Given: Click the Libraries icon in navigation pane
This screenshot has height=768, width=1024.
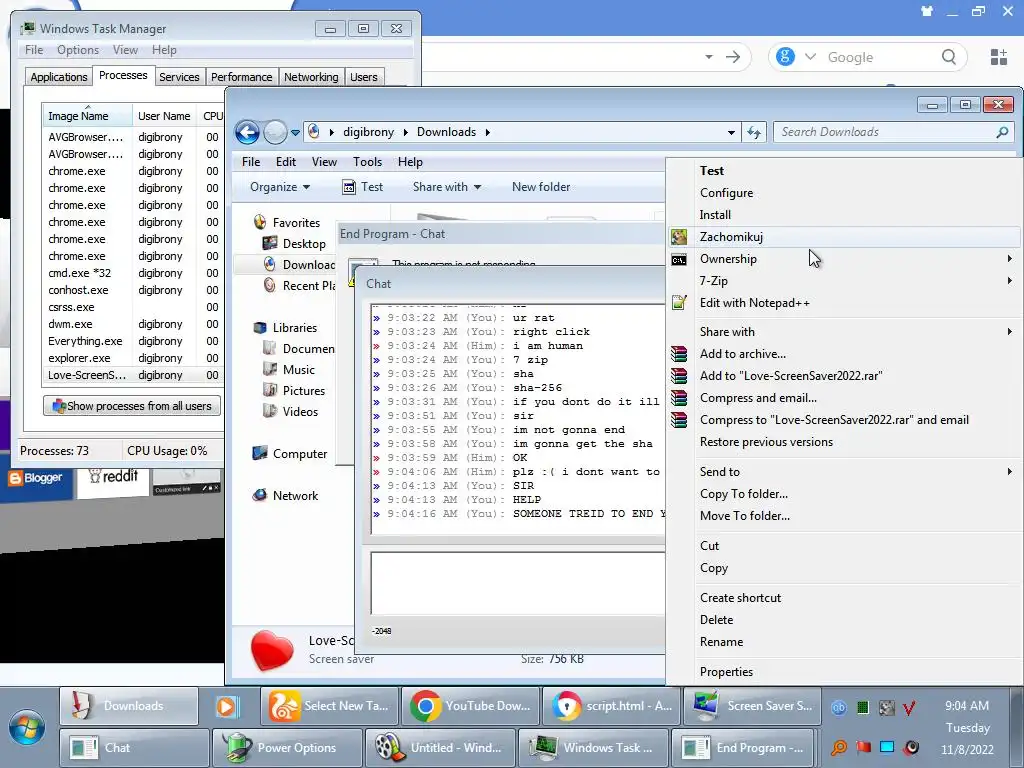Looking at the screenshot, I should (260, 327).
